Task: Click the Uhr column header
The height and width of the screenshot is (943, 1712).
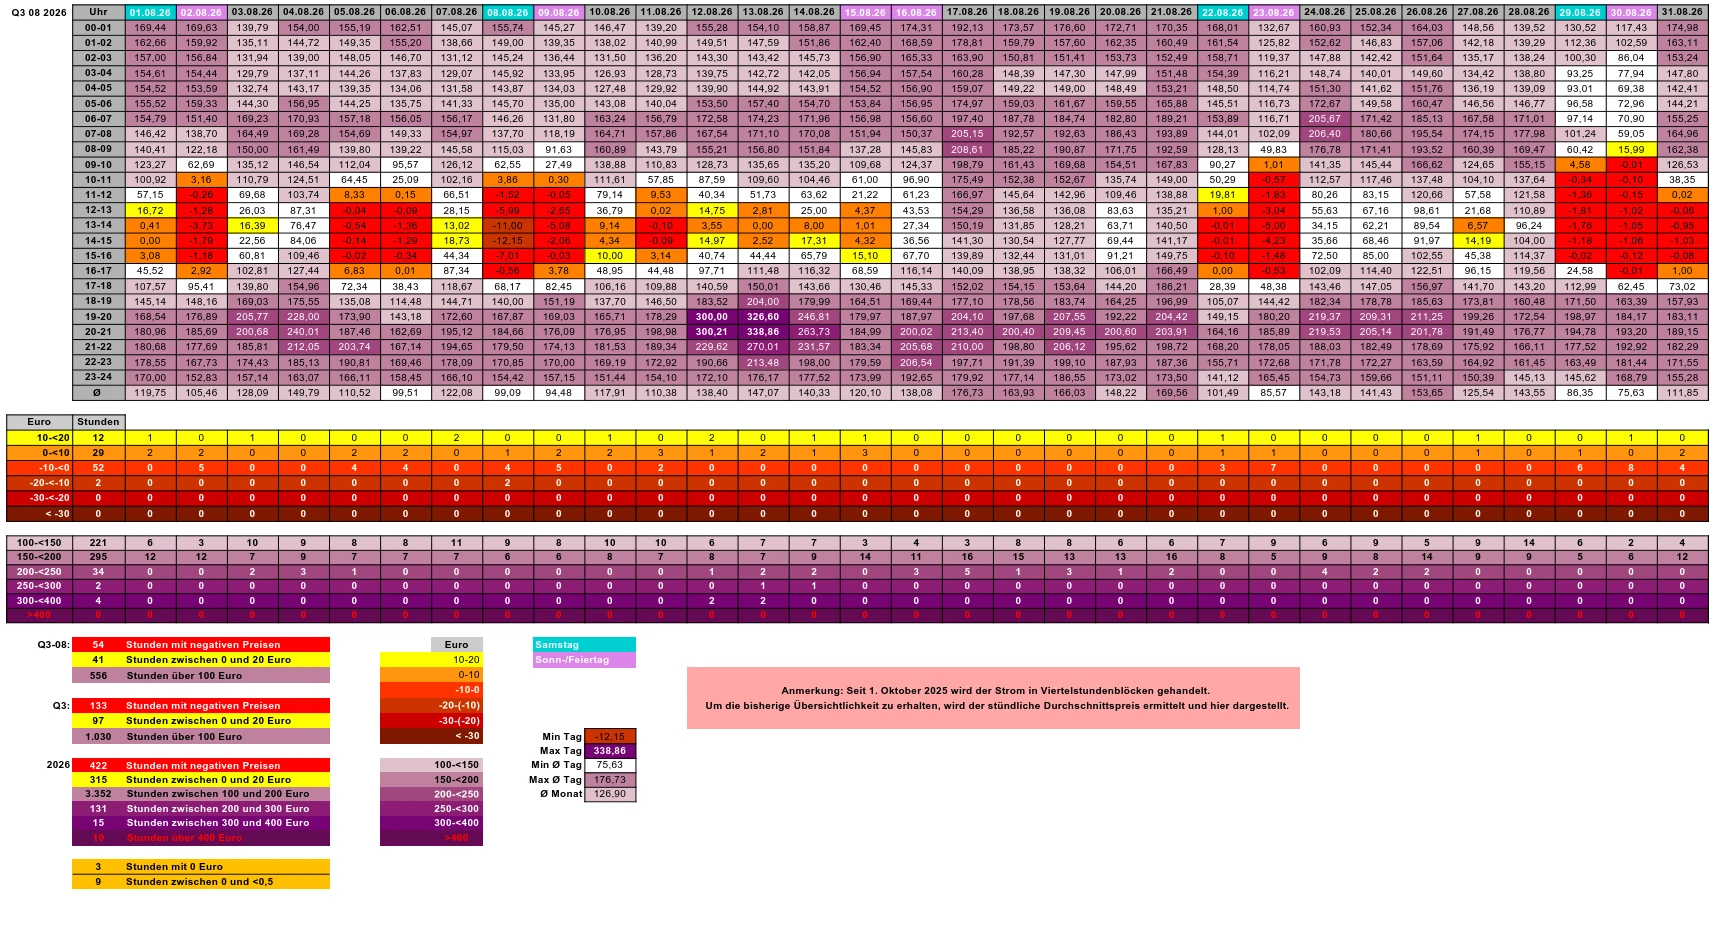Action: tap(98, 13)
